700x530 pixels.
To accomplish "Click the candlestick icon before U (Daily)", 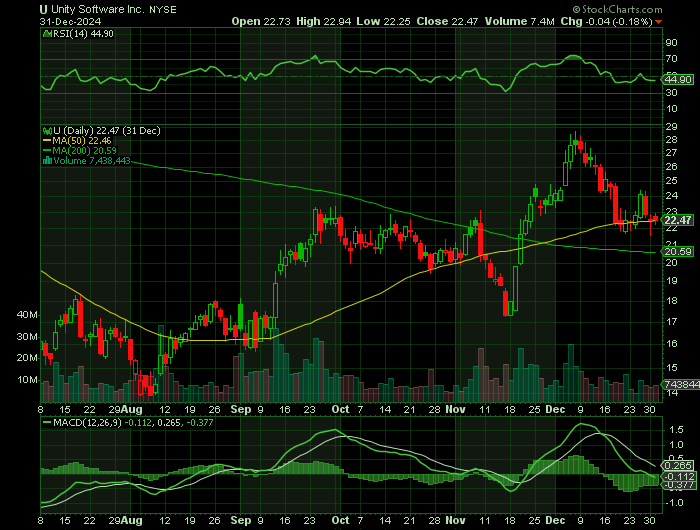I will [47, 131].
